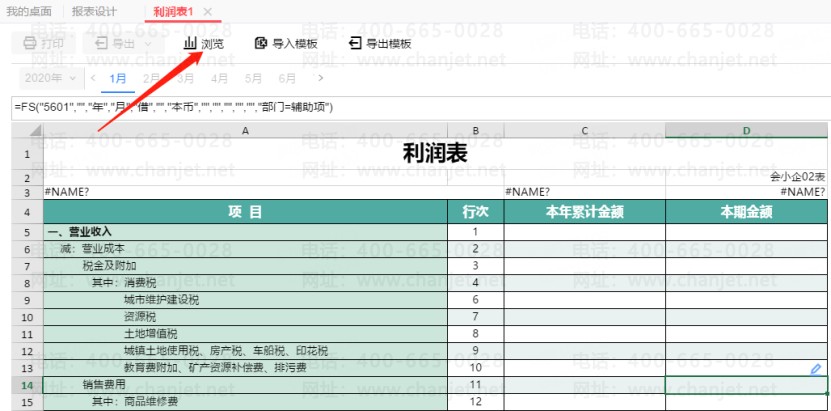Select the 4月 month tab
Image resolution: width=831 pixels, height=411 pixels.
pyautogui.click(x=219, y=78)
